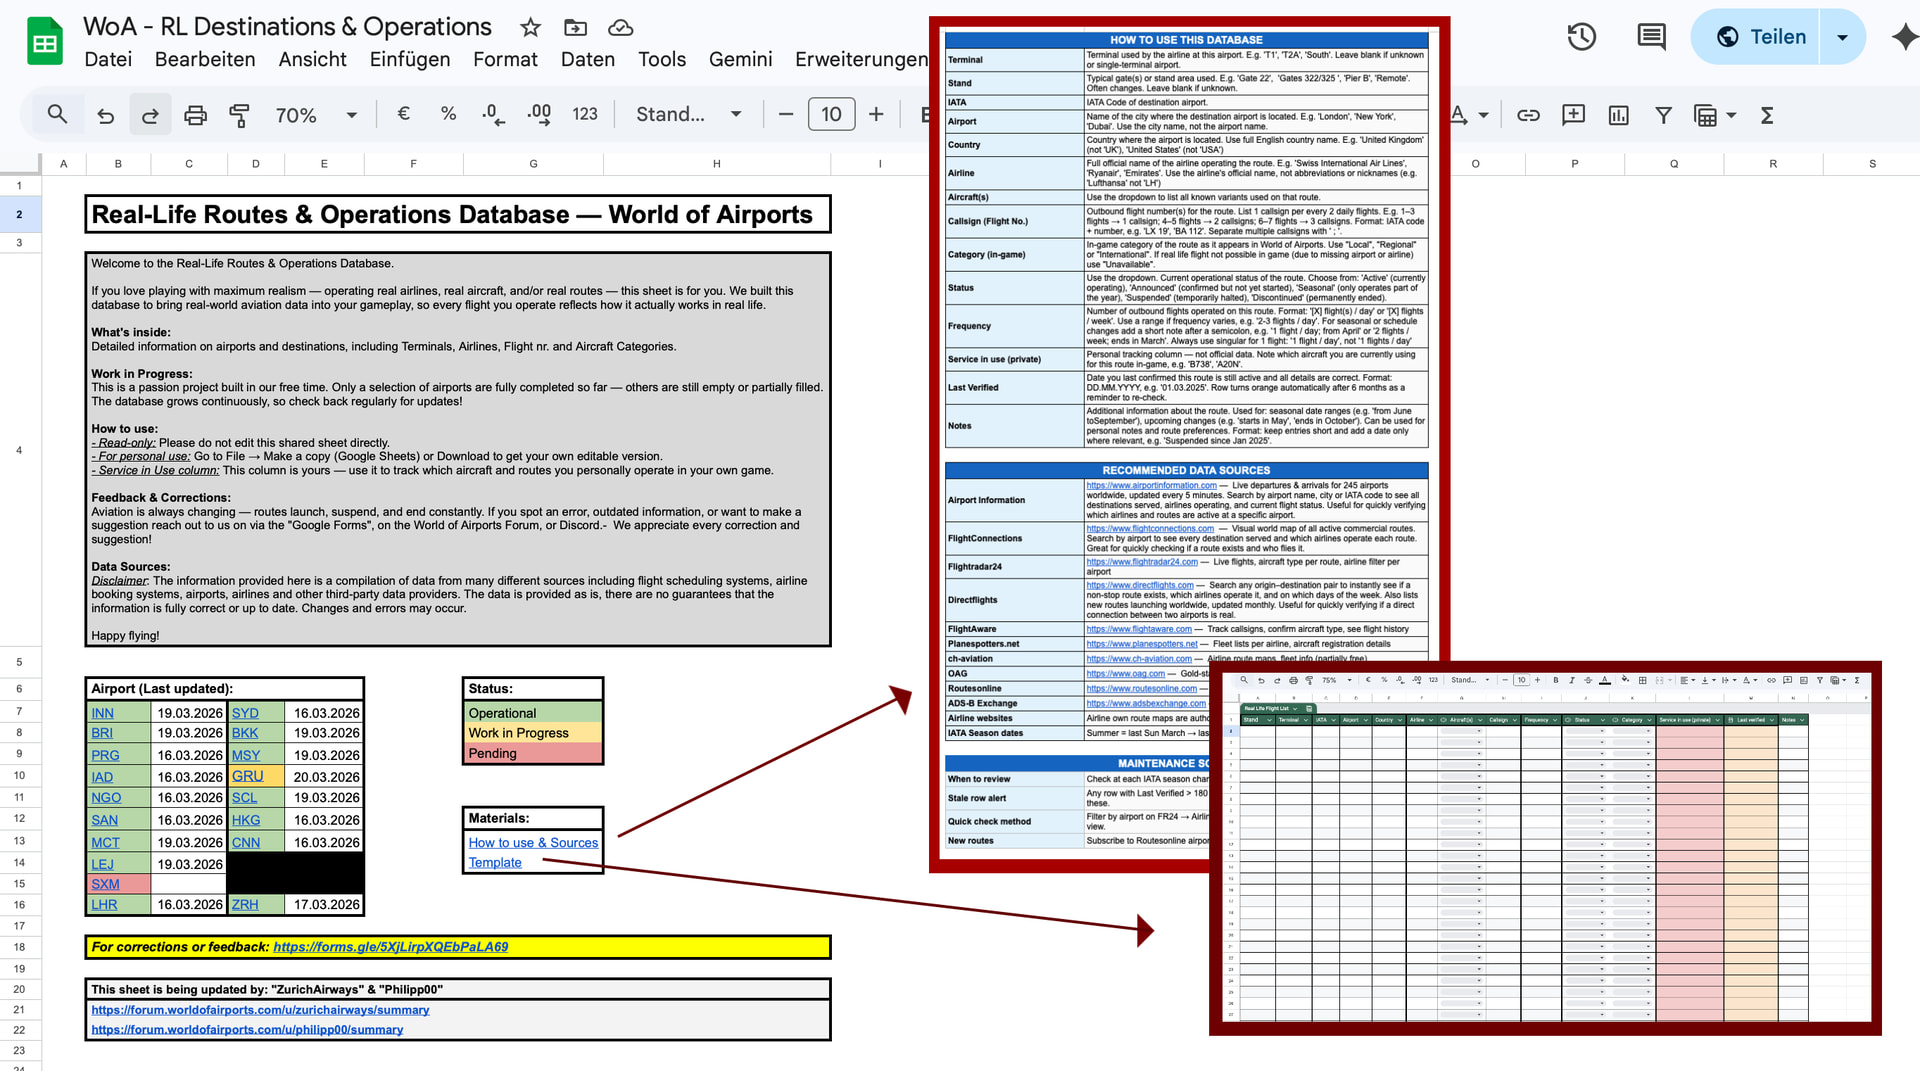Click the undo arrow icon
The height and width of the screenshot is (1071, 1920).
[x=105, y=115]
